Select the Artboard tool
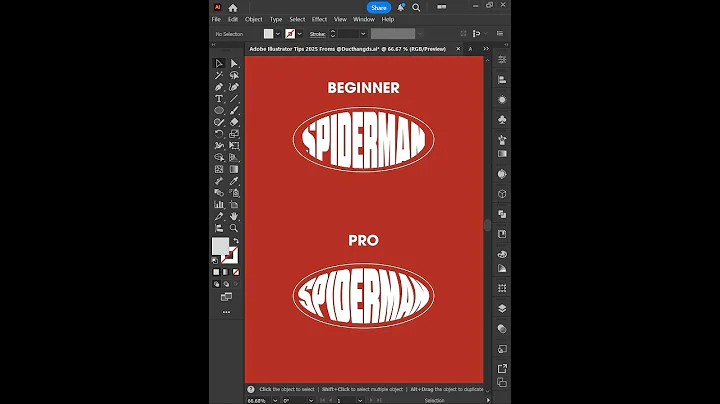This screenshot has height=404, width=720. (234, 205)
